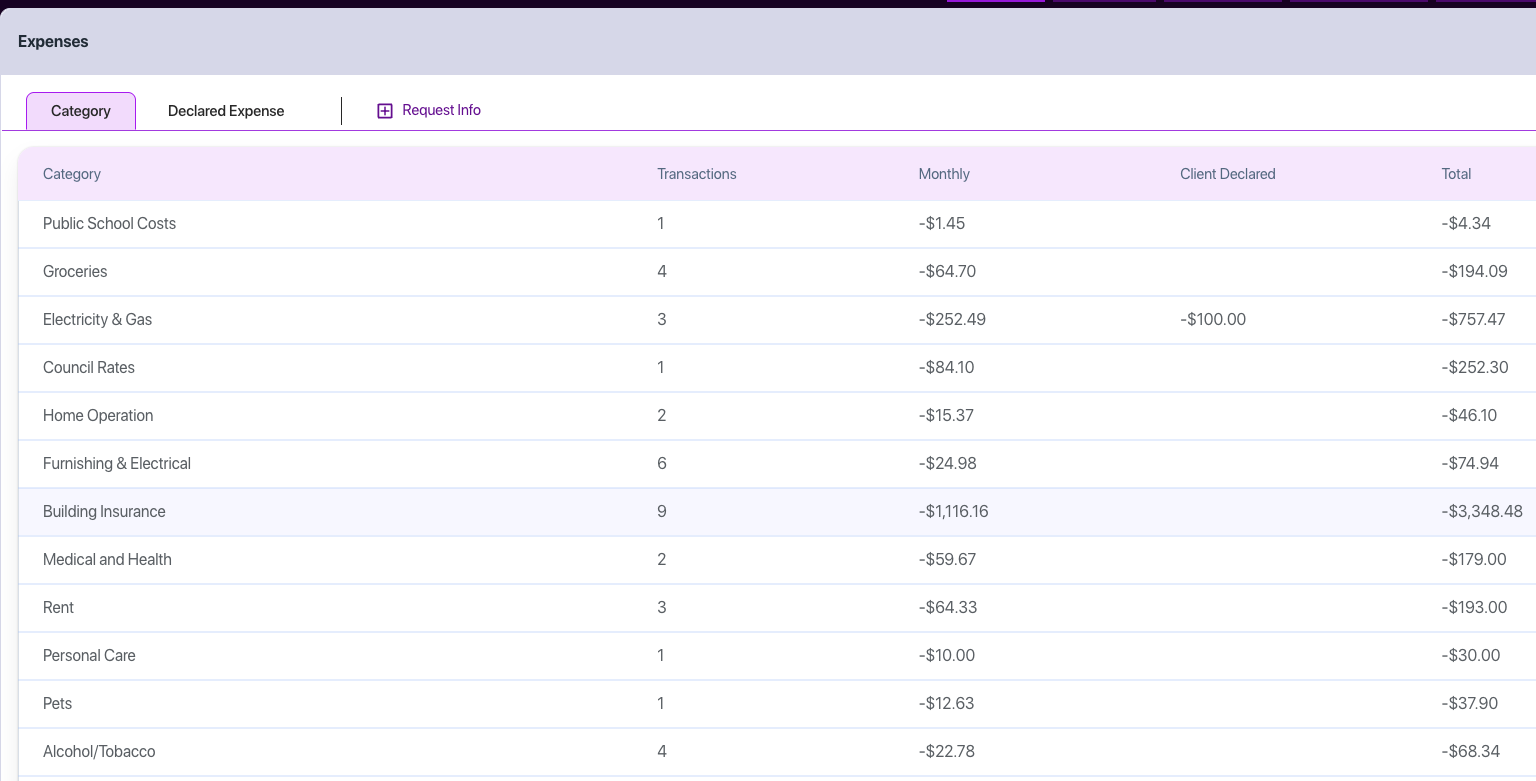This screenshot has width=1536, height=781.
Task: Select the Groceries category row
Action: point(75,271)
